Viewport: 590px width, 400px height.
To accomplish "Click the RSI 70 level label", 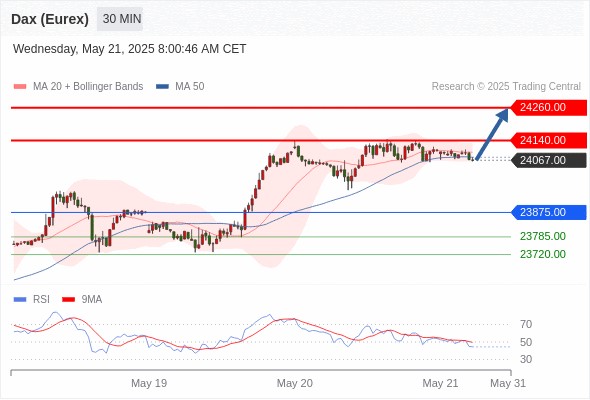I will pyautogui.click(x=526, y=324).
